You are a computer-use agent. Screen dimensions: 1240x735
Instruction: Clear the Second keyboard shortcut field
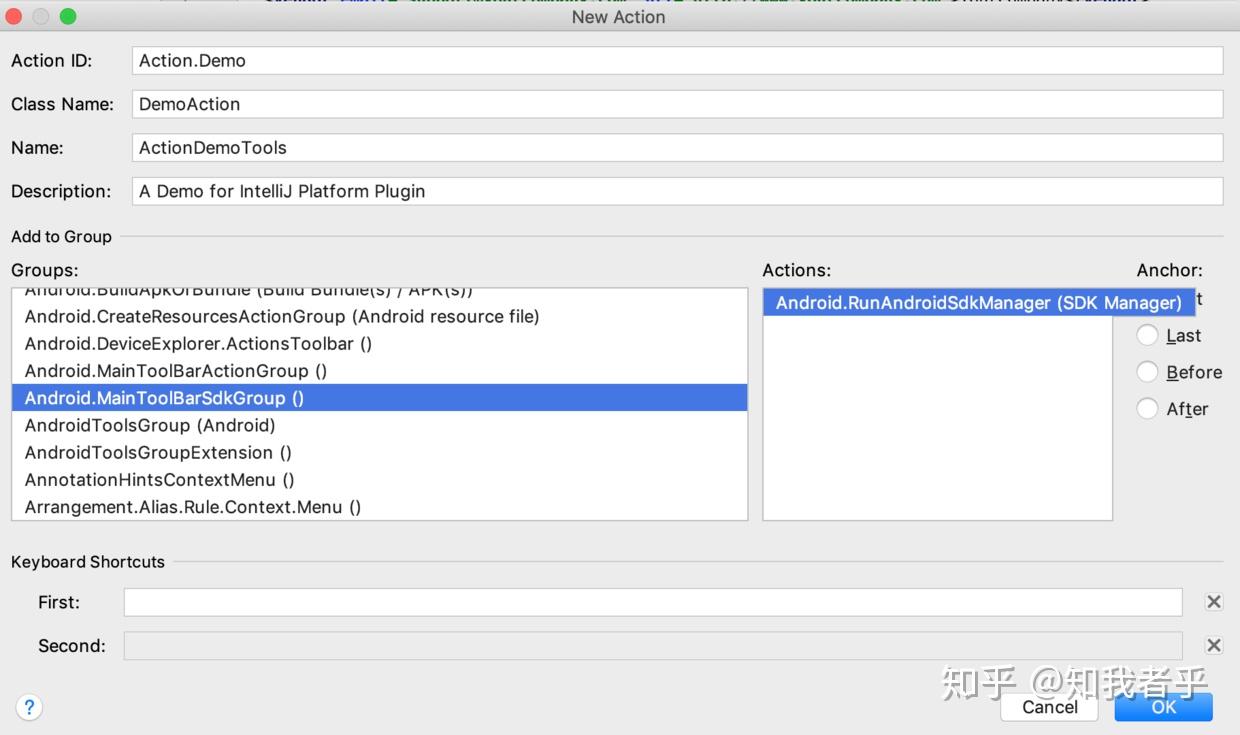[1213, 645]
